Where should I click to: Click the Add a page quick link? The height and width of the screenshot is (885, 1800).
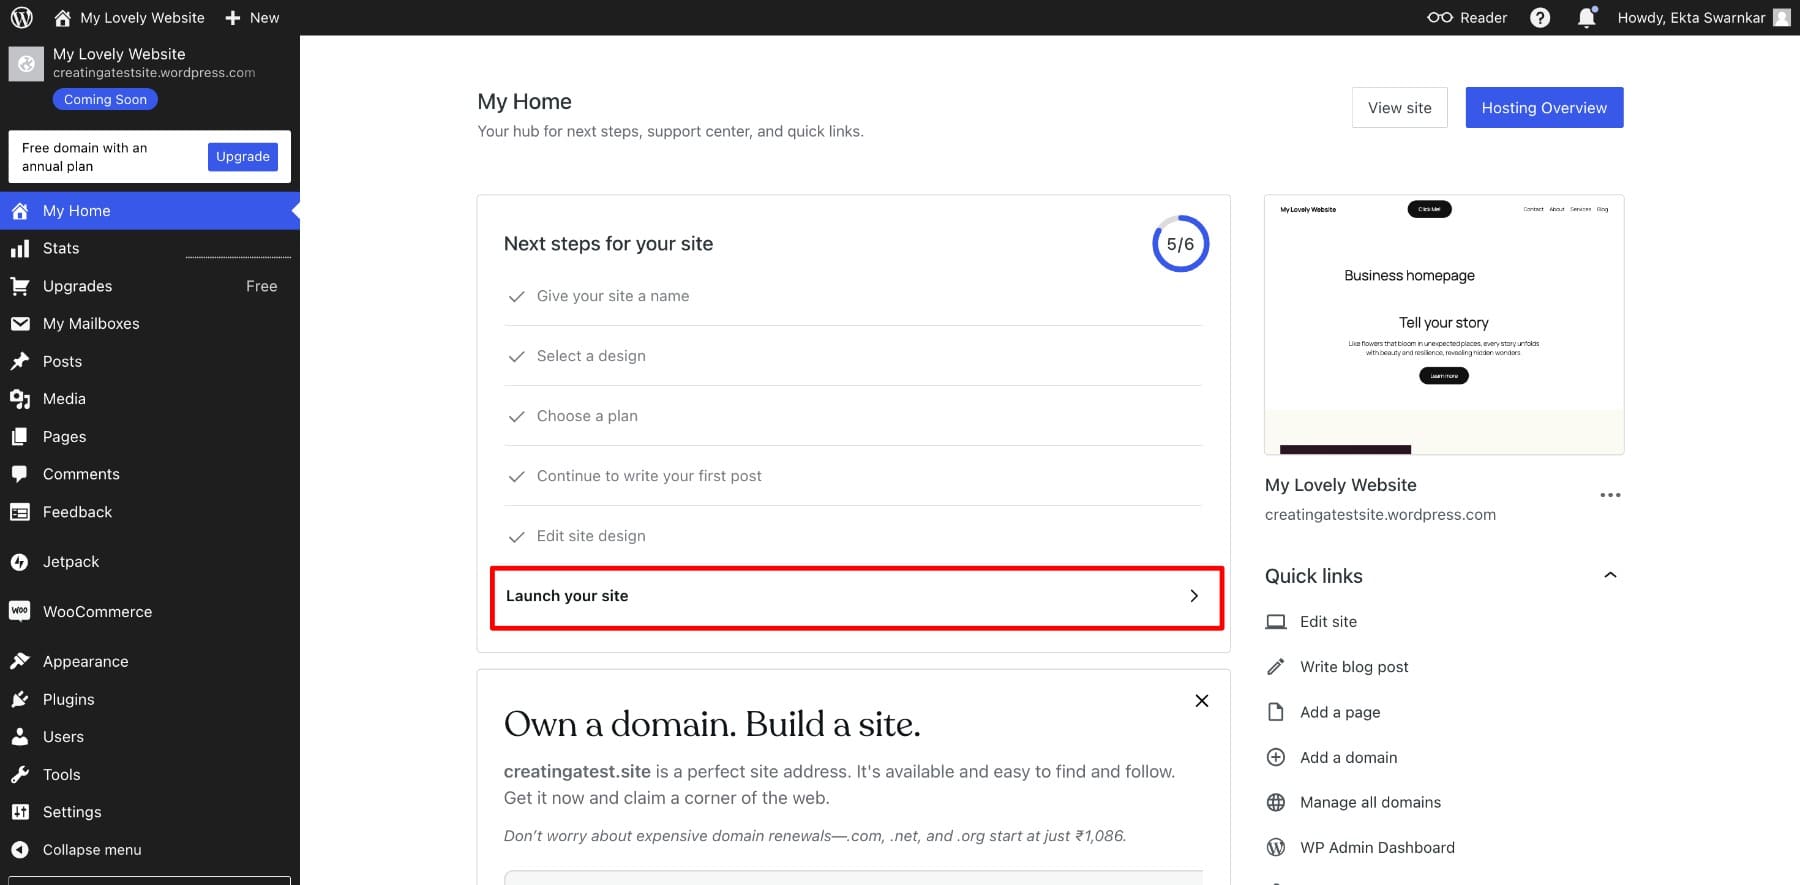pos(1340,712)
